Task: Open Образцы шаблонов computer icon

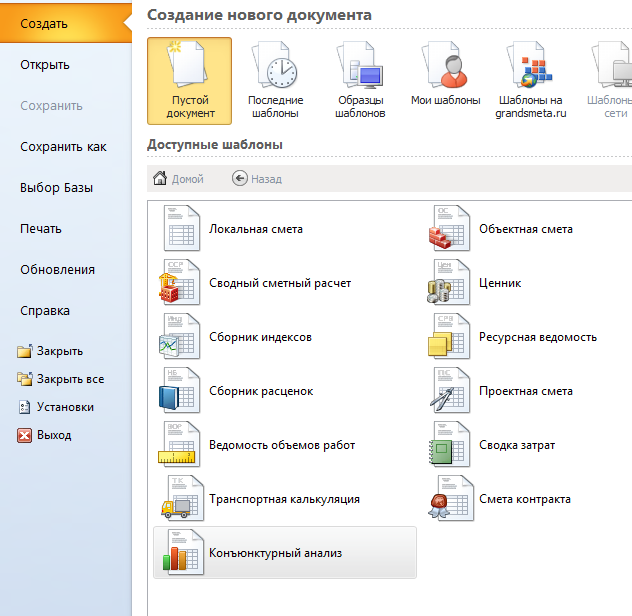Action: click(x=360, y=65)
